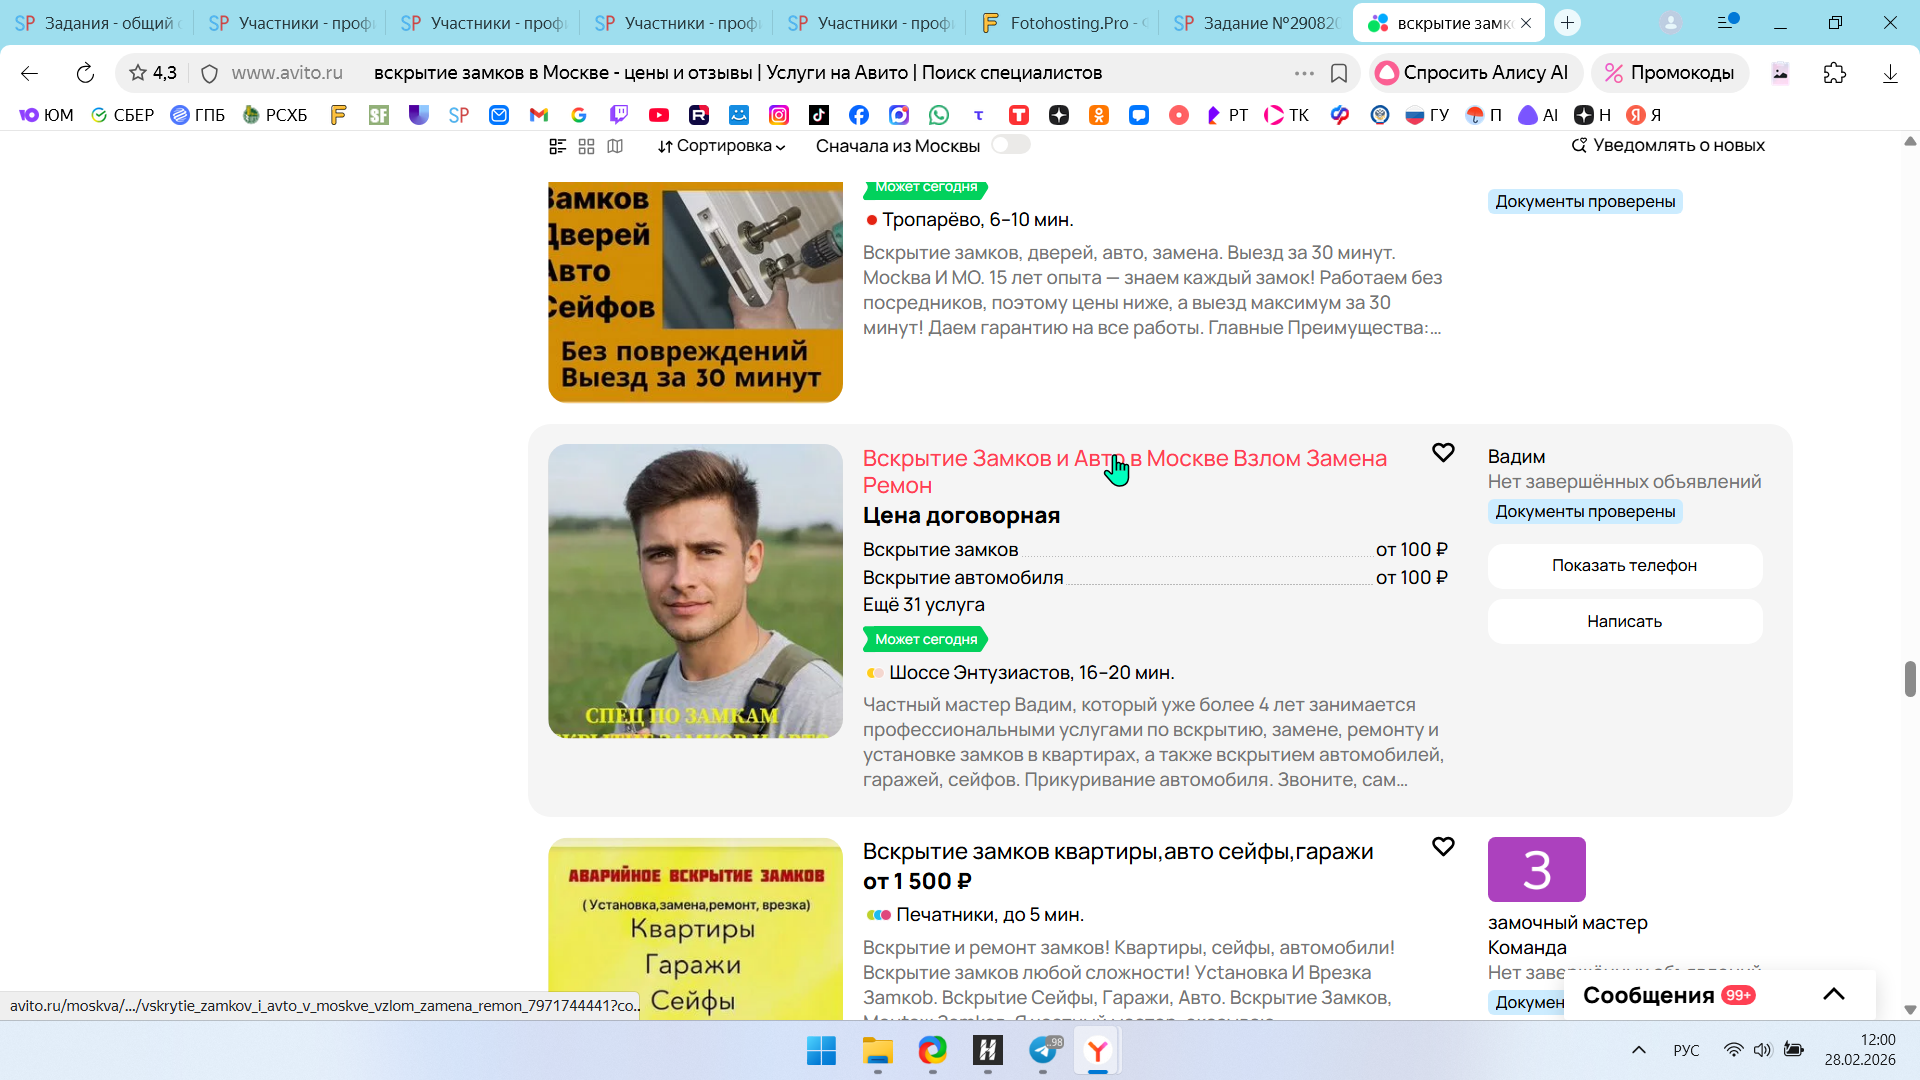Click 'Написать' button for Vadim
This screenshot has width=1920, height=1080.
pyautogui.click(x=1624, y=622)
